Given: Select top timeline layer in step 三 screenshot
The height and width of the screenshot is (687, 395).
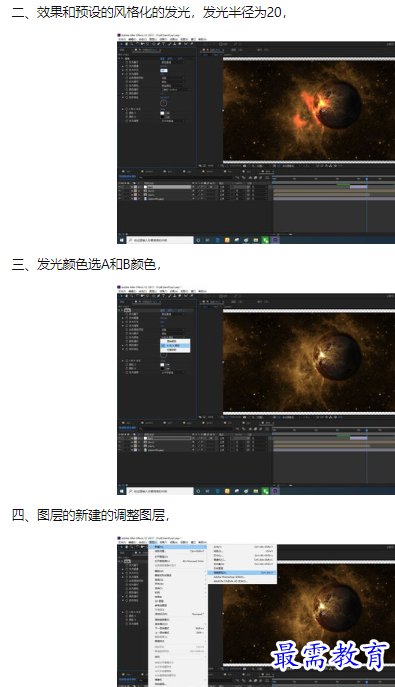Looking at the screenshot, I should pos(169,439).
